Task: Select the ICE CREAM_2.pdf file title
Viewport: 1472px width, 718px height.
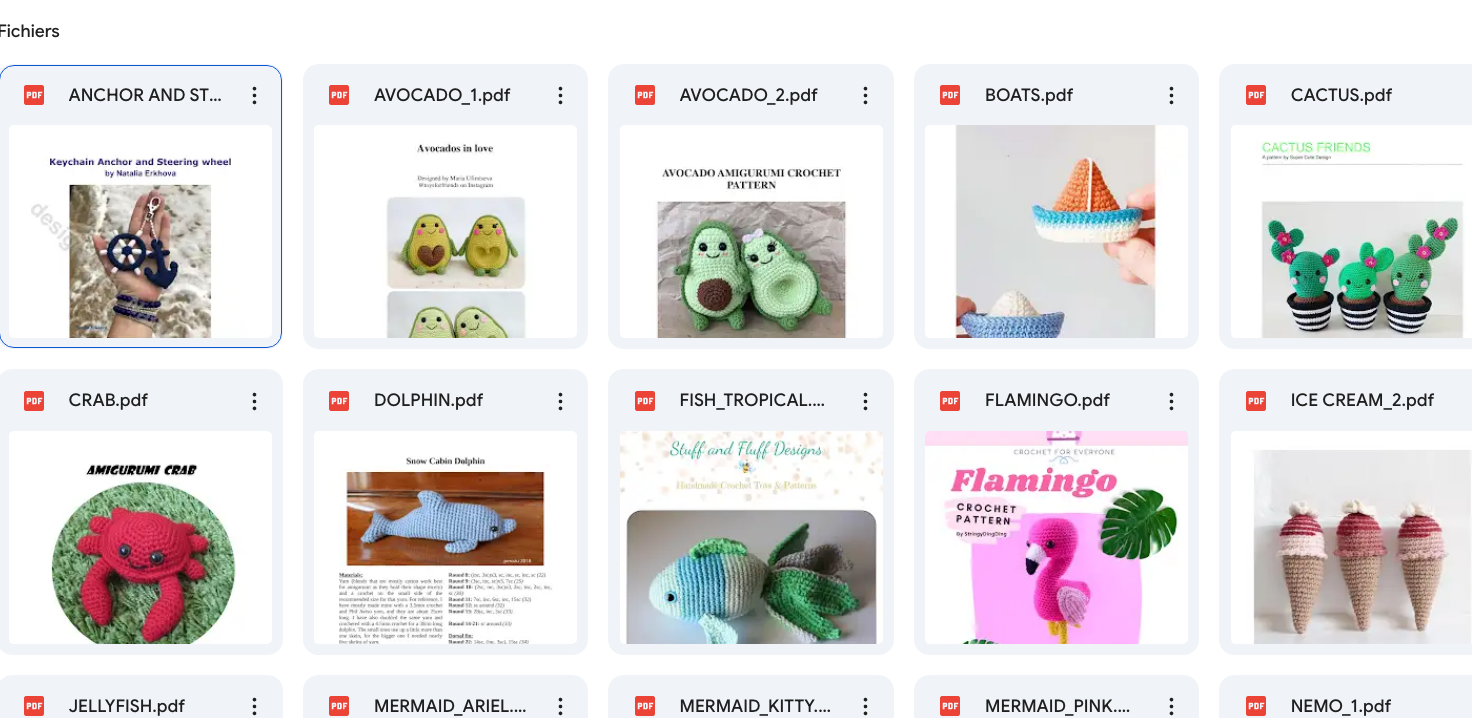Action: click(1362, 400)
